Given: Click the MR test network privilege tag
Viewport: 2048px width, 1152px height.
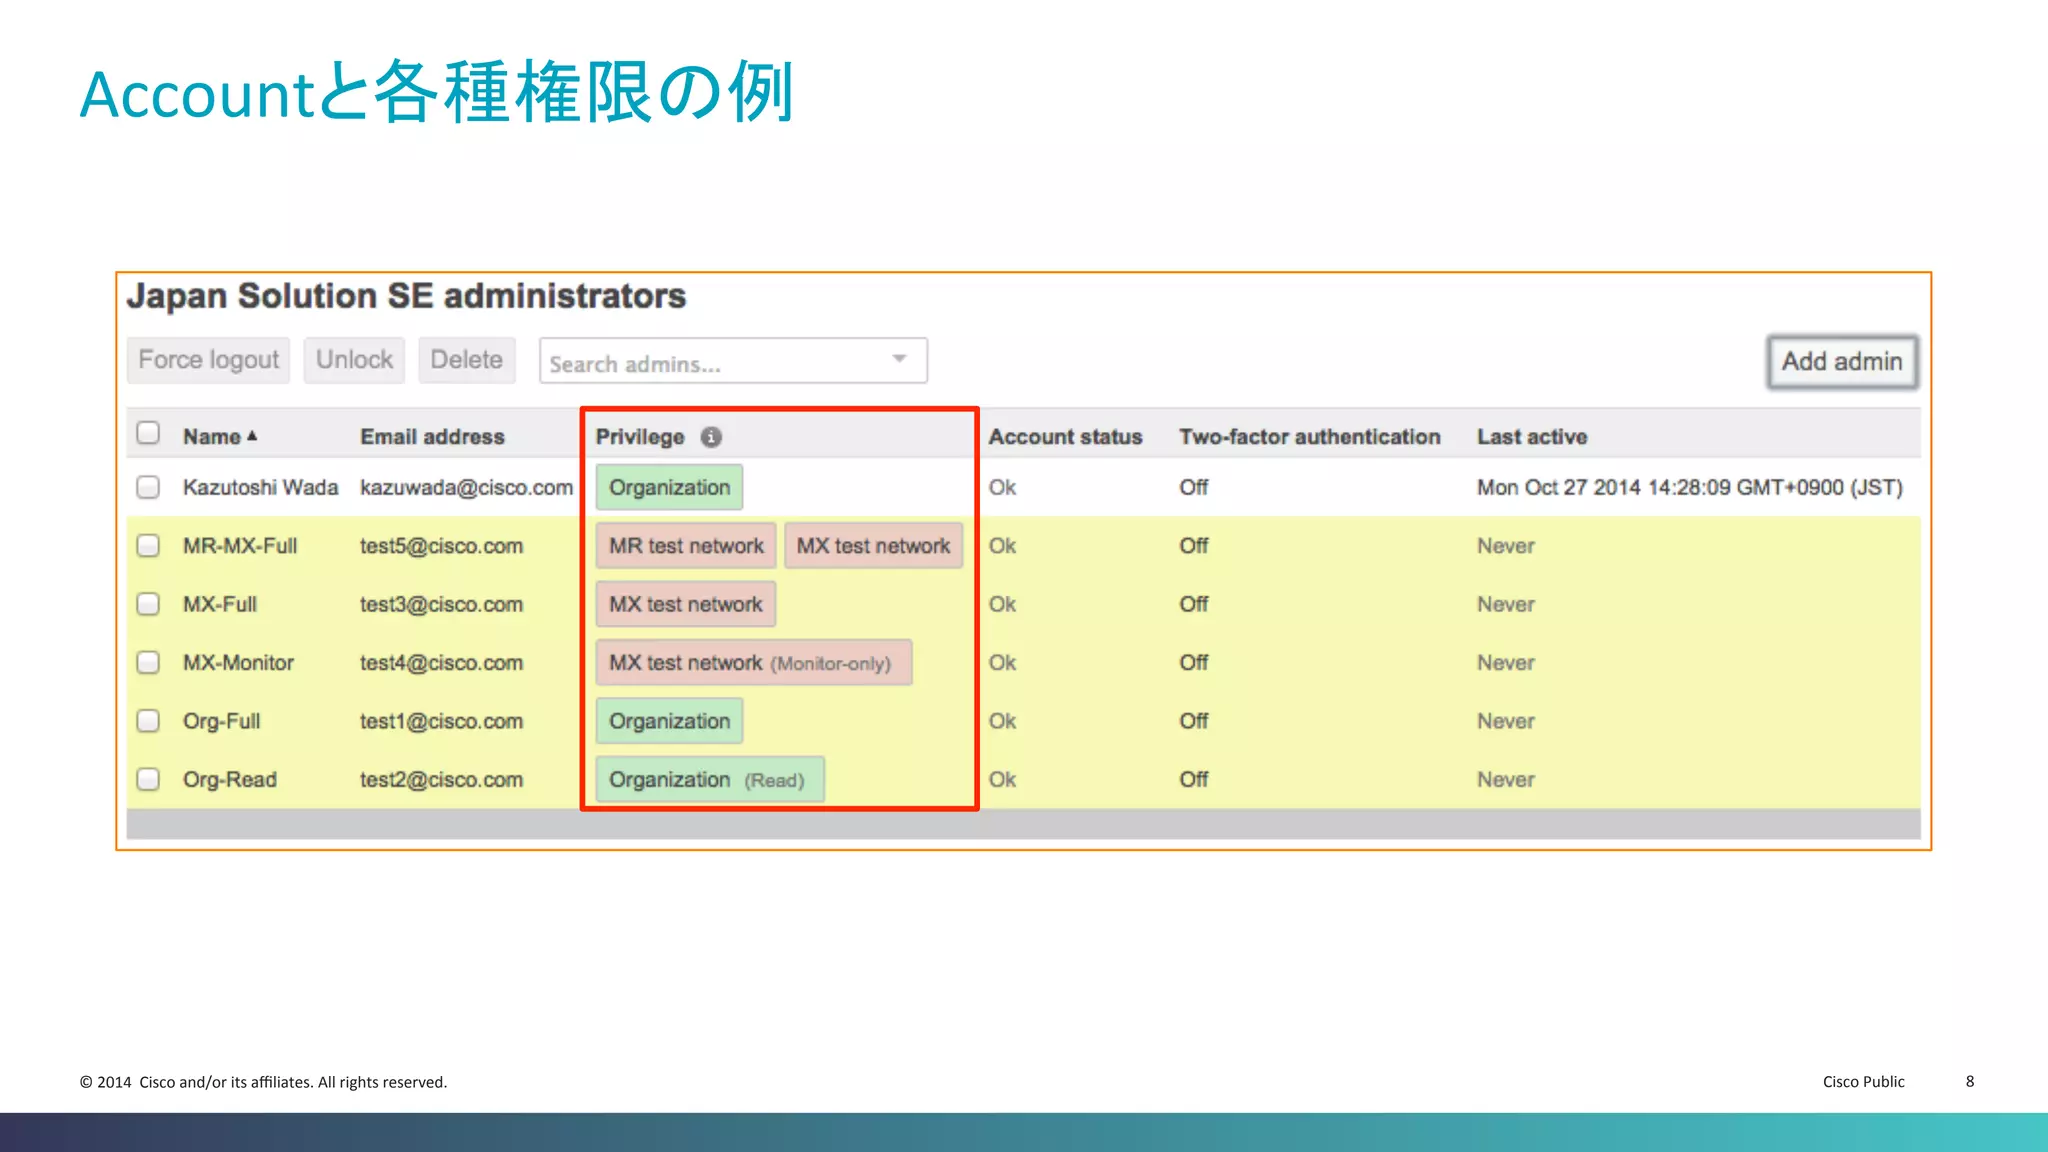Looking at the screenshot, I should (686, 546).
